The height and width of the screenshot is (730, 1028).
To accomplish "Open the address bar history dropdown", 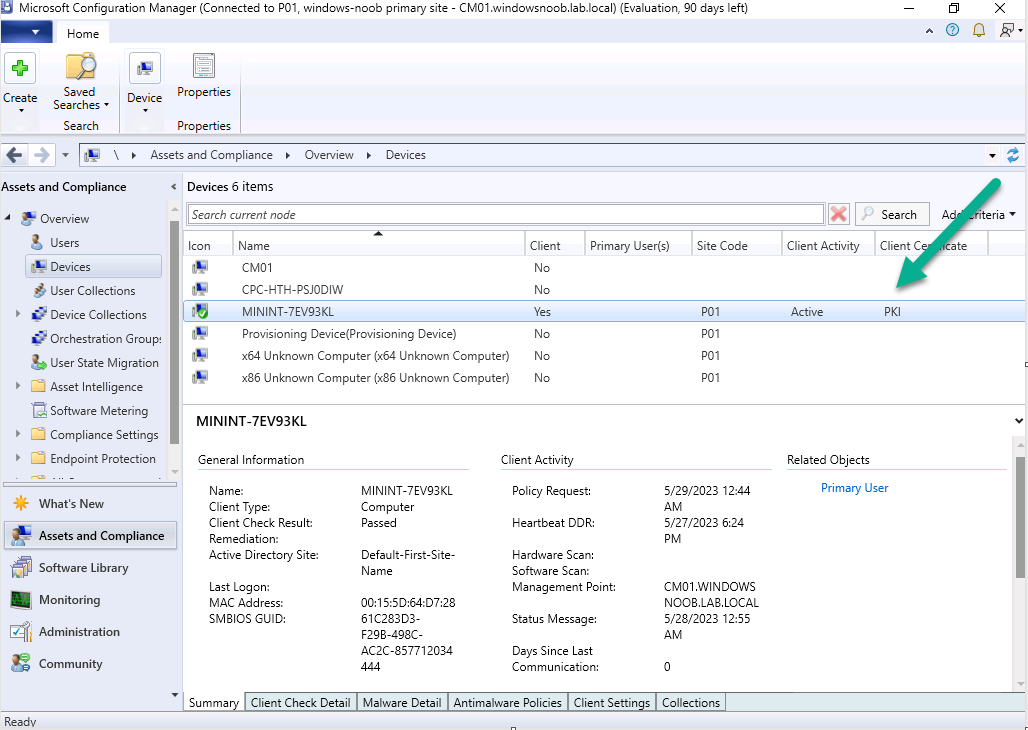I will (992, 155).
